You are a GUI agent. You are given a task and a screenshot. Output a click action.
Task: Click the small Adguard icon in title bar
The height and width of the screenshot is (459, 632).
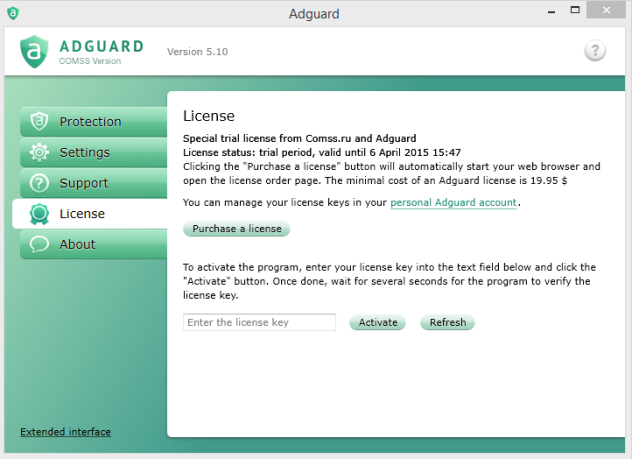[13, 13]
